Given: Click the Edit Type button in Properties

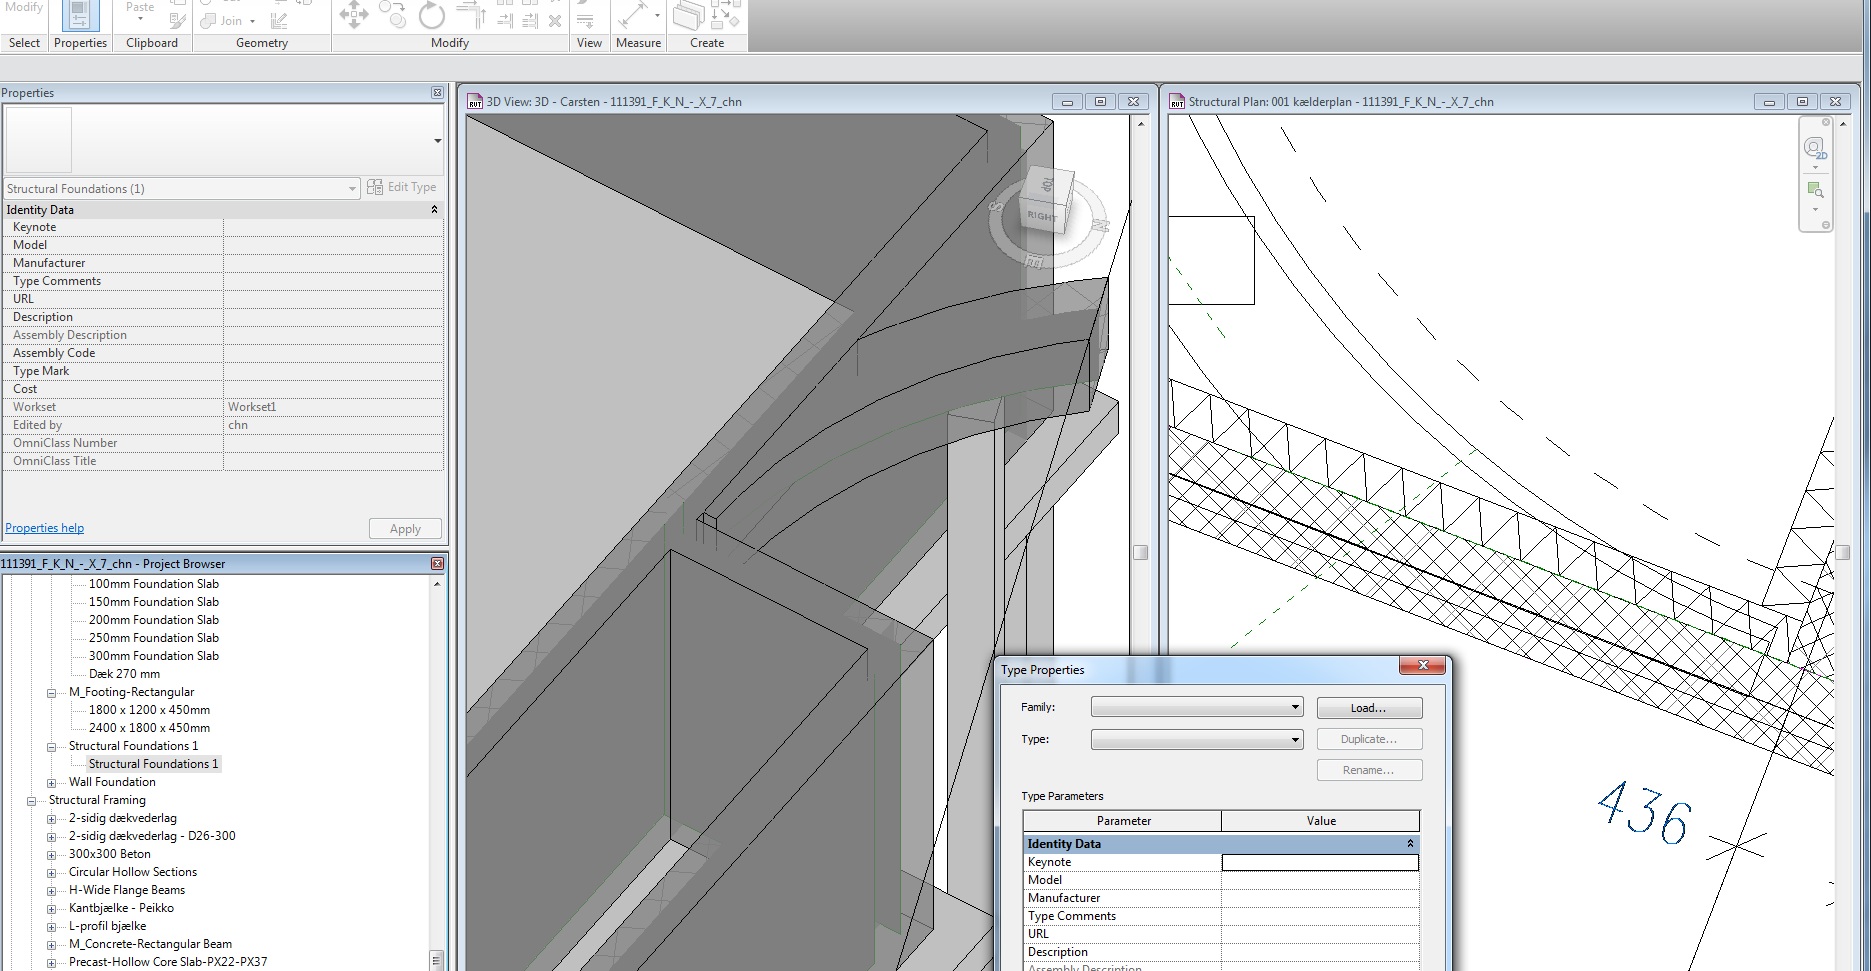Looking at the screenshot, I should 402,187.
